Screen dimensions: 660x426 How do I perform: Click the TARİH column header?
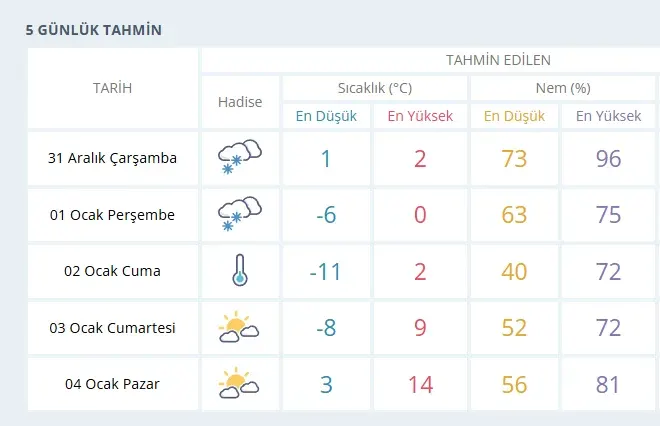(x=112, y=88)
